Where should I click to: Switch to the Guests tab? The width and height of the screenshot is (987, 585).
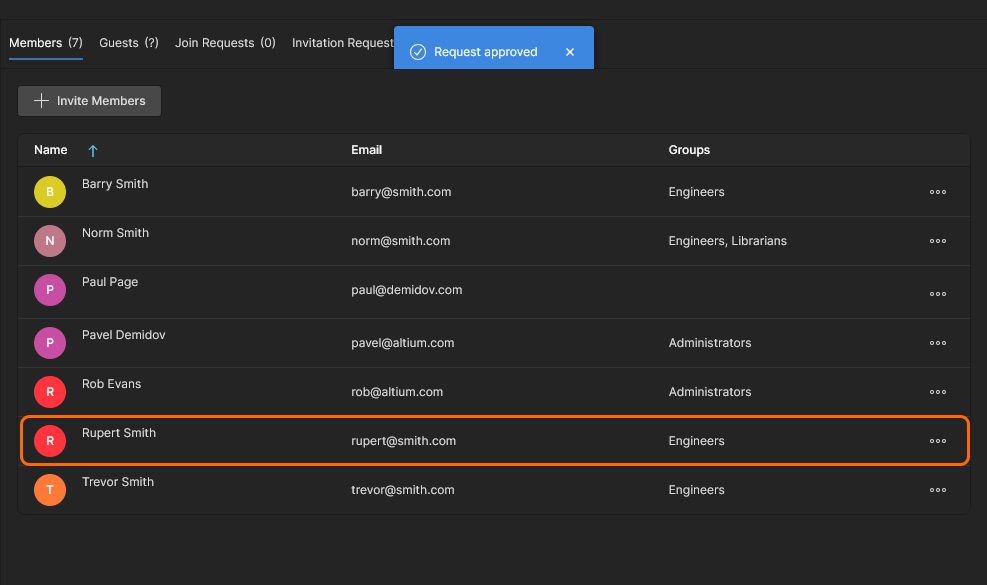(128, 43)
